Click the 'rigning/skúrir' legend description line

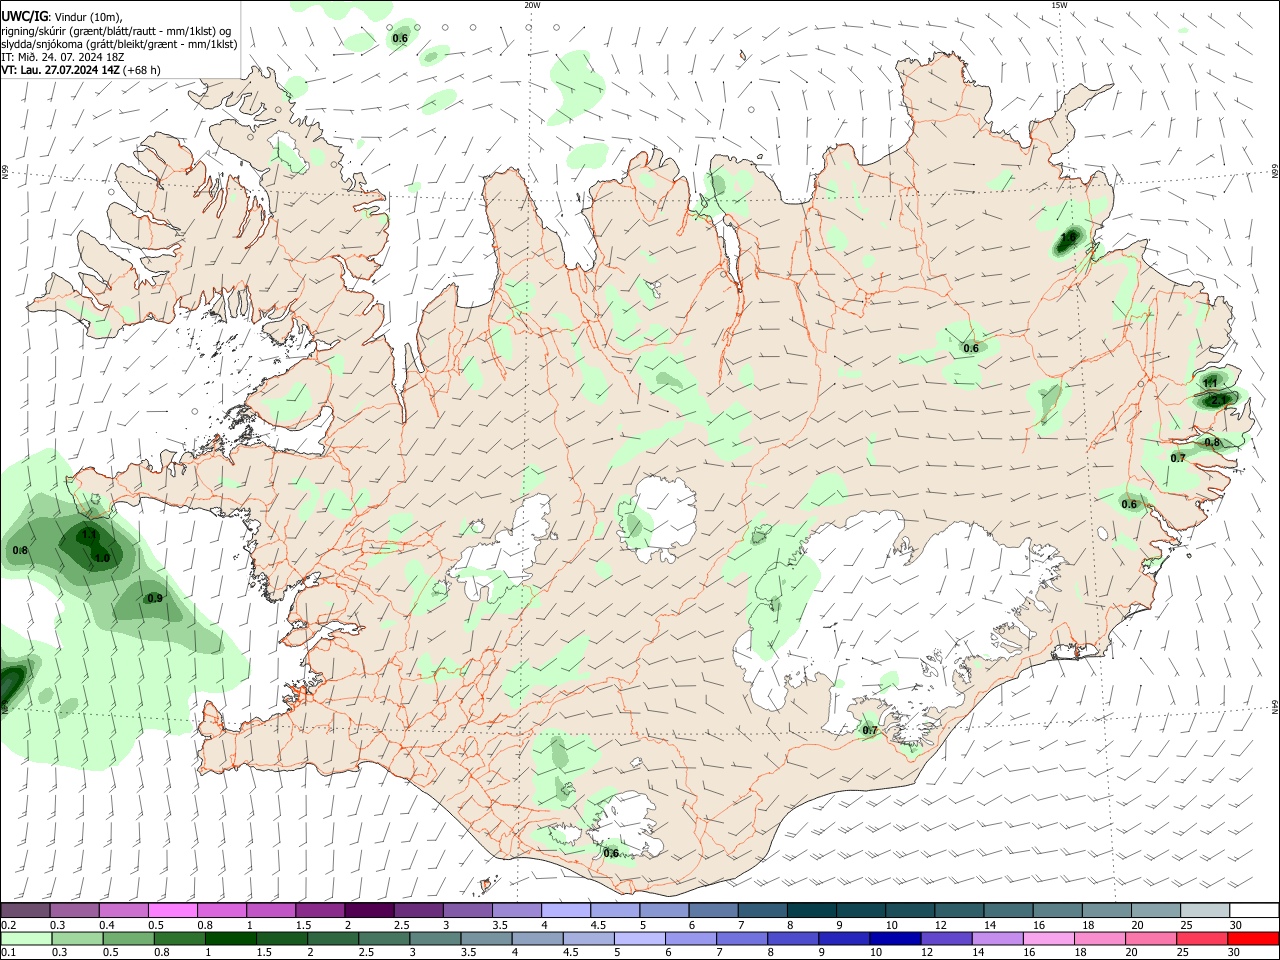116,31
